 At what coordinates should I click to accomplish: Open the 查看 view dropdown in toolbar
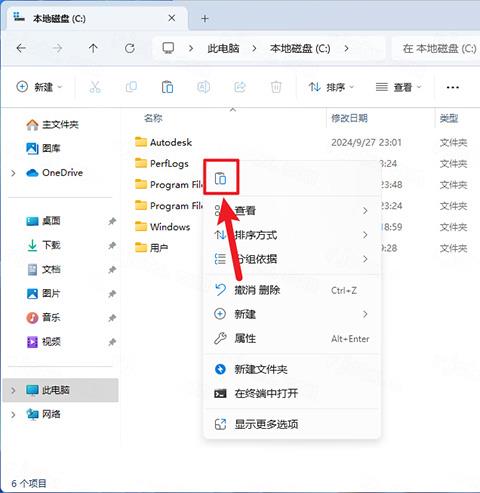(x=399, y=87)
